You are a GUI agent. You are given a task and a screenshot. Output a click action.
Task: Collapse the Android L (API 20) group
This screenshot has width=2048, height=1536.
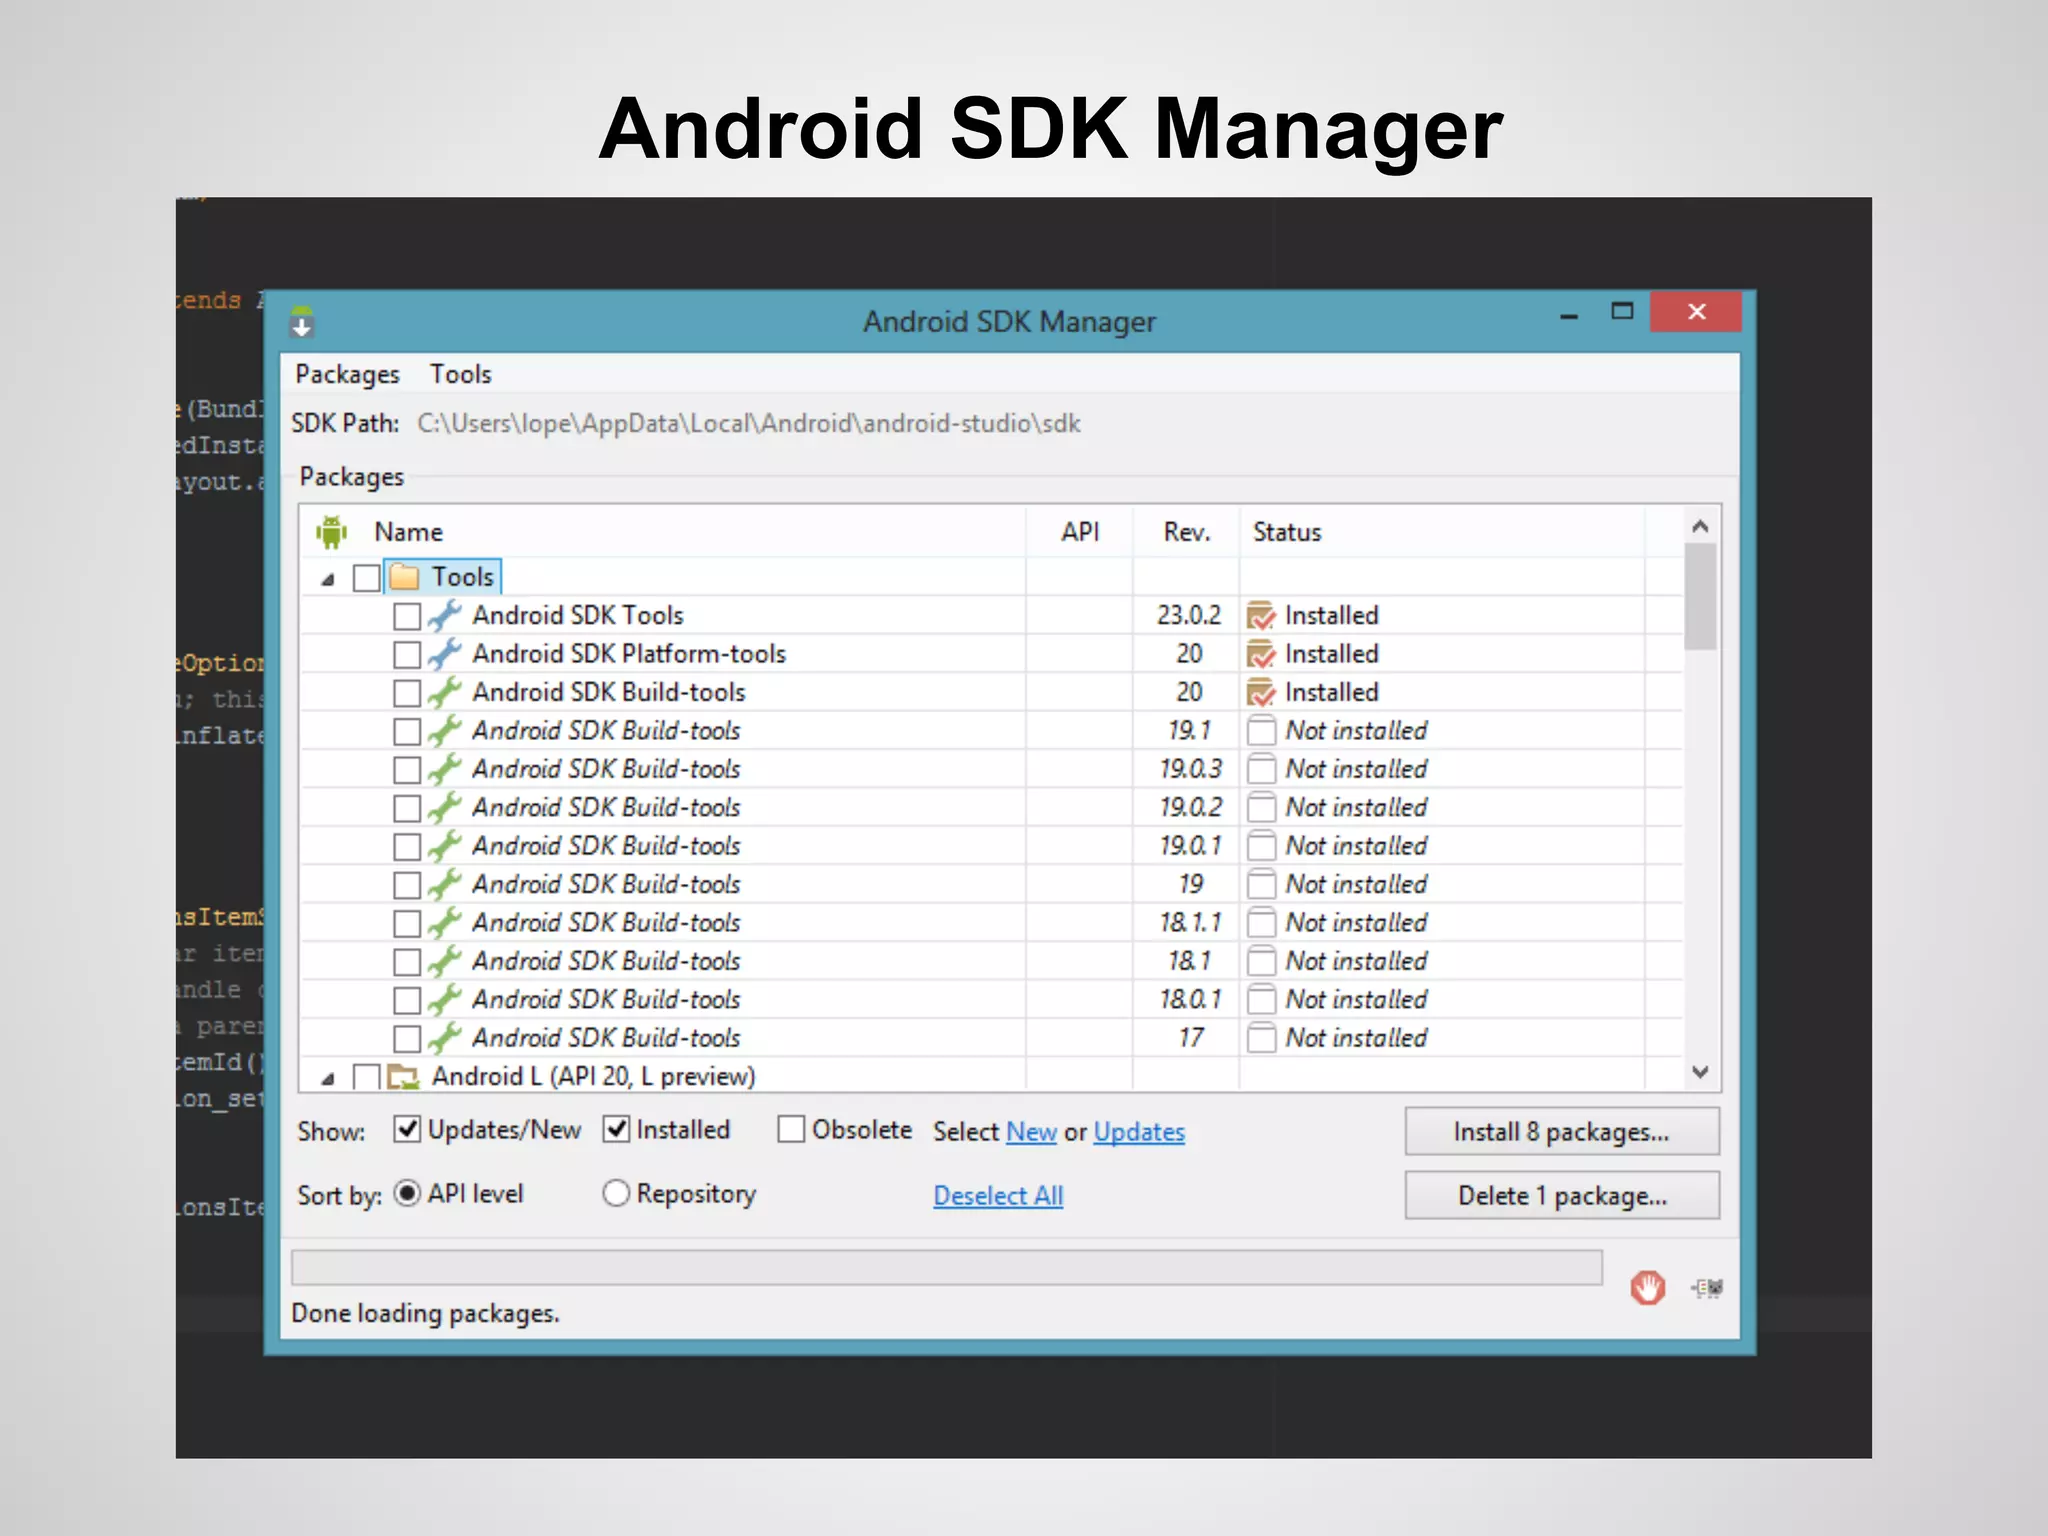coord(327,1078)
